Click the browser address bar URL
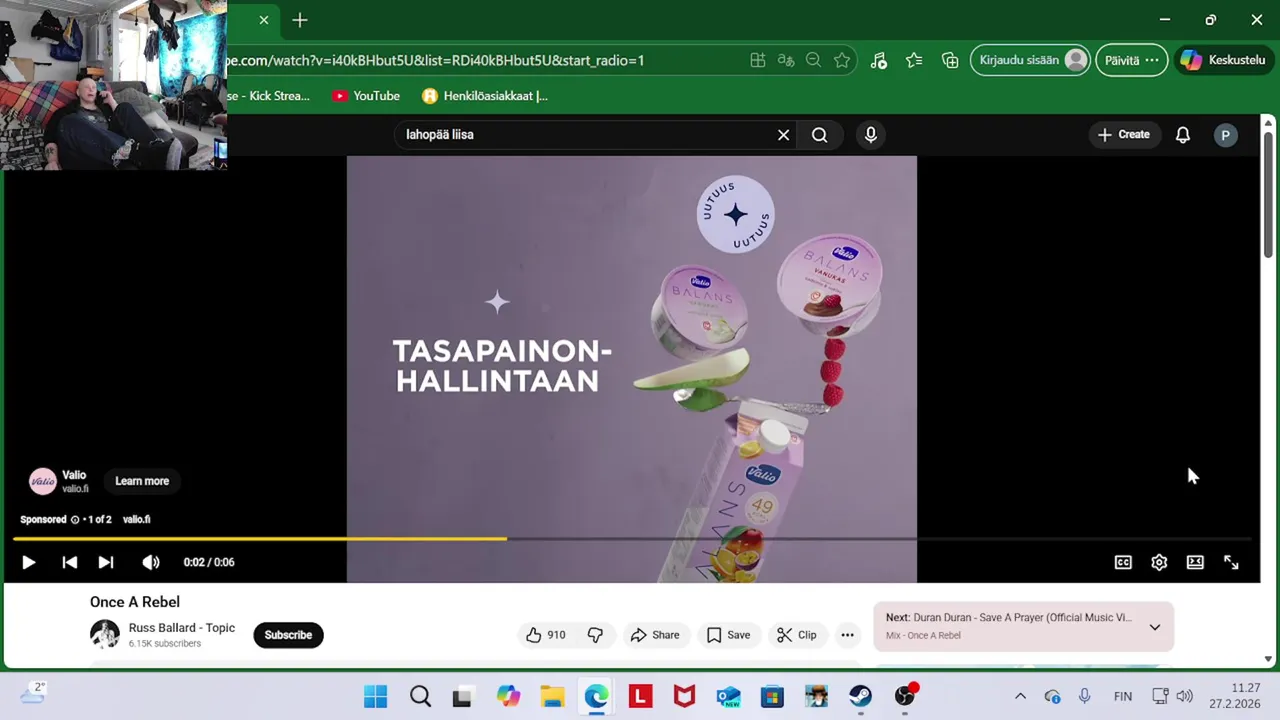Viewport: 1280px width, 720px height. click(436, 60)
